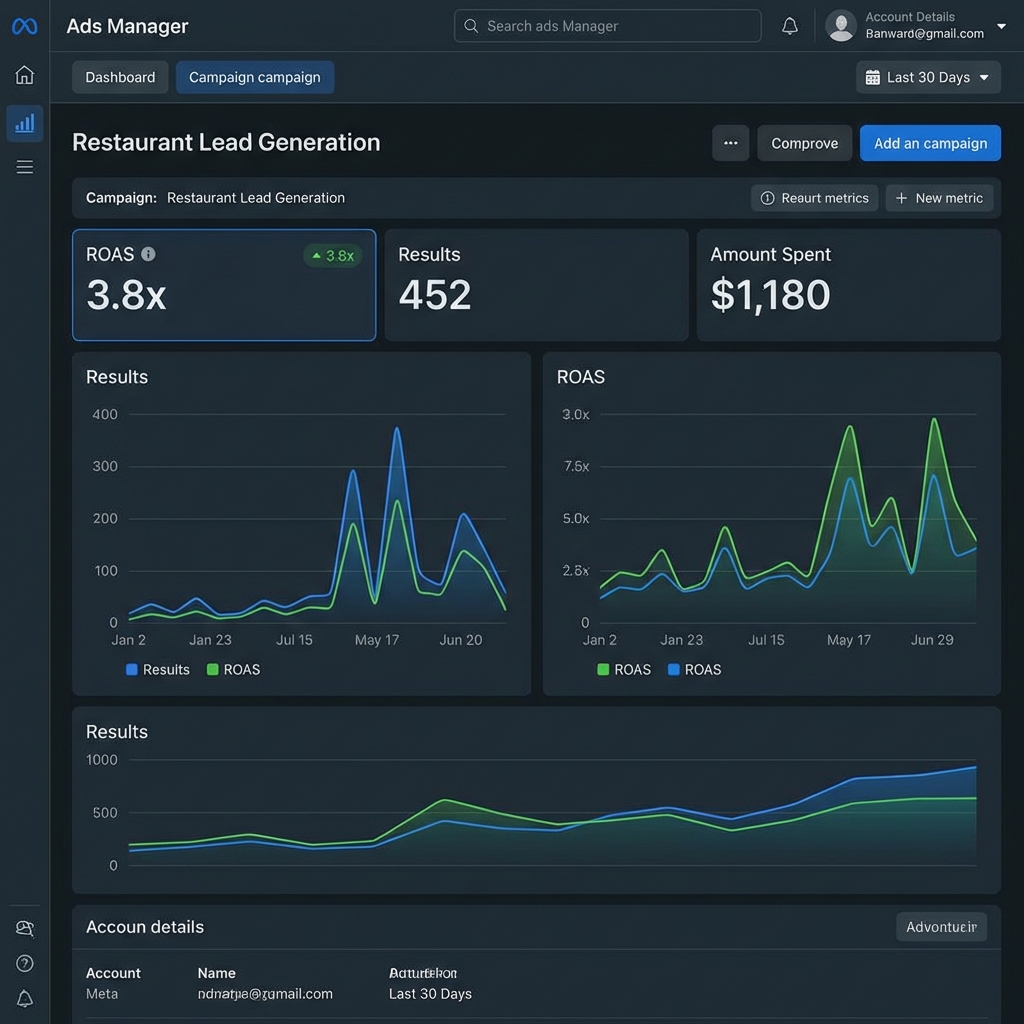Click the ellipsis options icon near Comprove

[x=730, y=143]
